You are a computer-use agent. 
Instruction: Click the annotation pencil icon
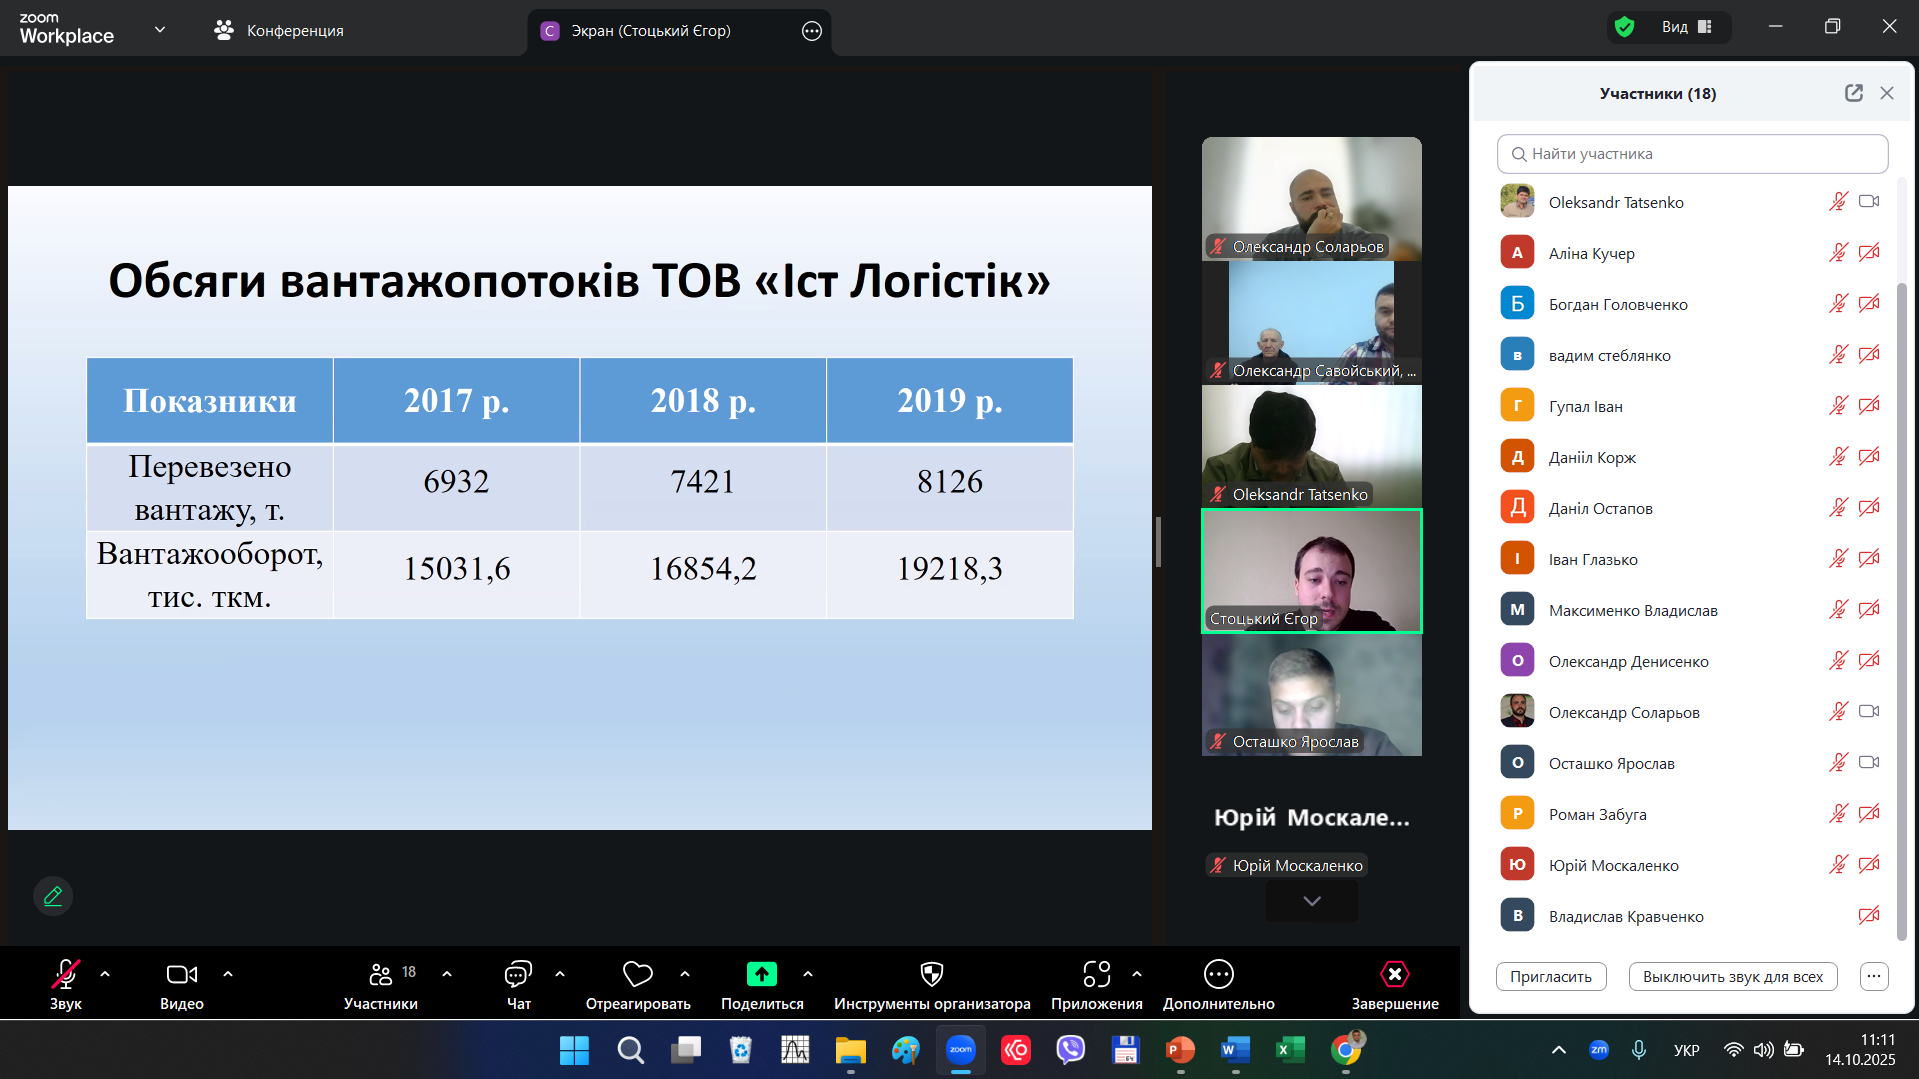pyautogui.click(x=53, y=896)
